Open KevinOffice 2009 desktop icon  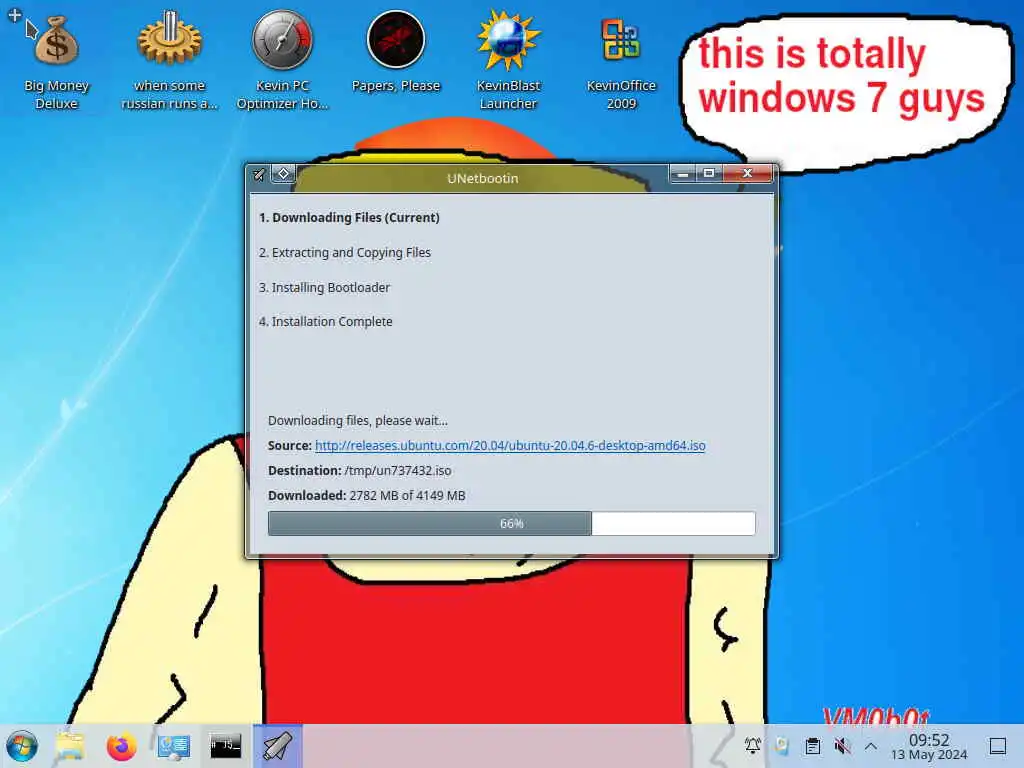621,62
